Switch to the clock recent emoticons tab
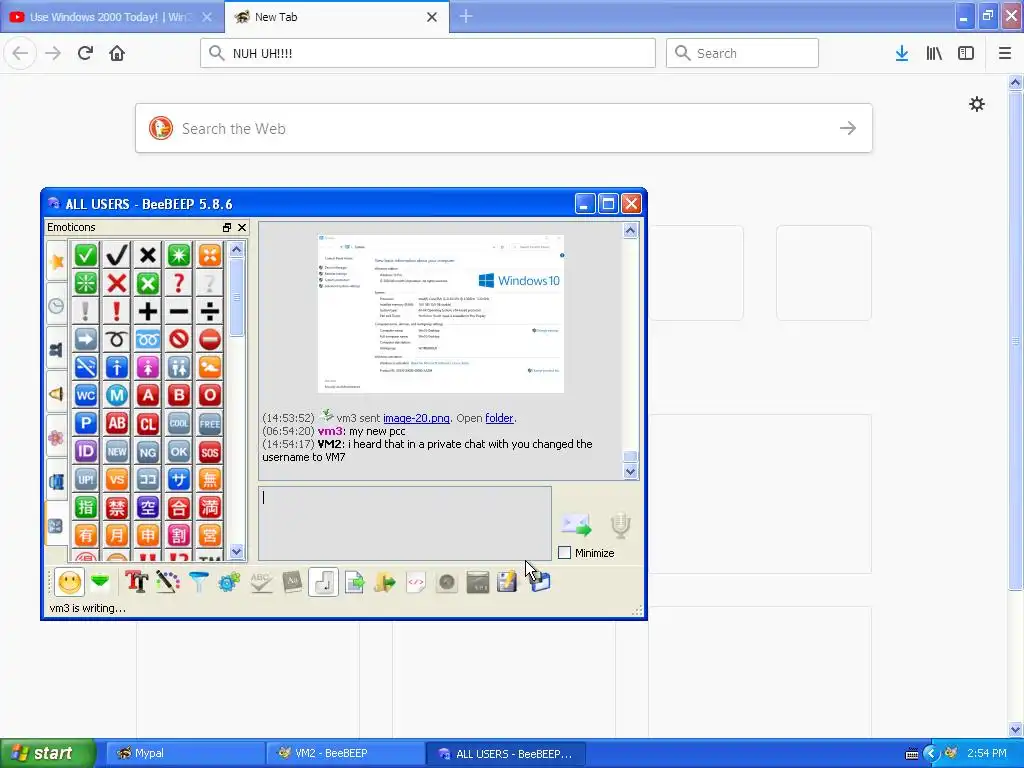Viewport: 1024px width, 768px height. click(x=57, y=305)
